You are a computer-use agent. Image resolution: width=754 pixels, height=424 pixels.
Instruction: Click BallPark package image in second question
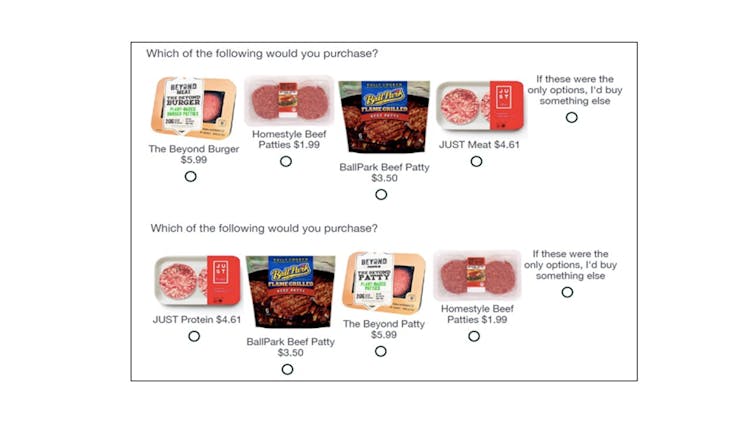point(289,291)
